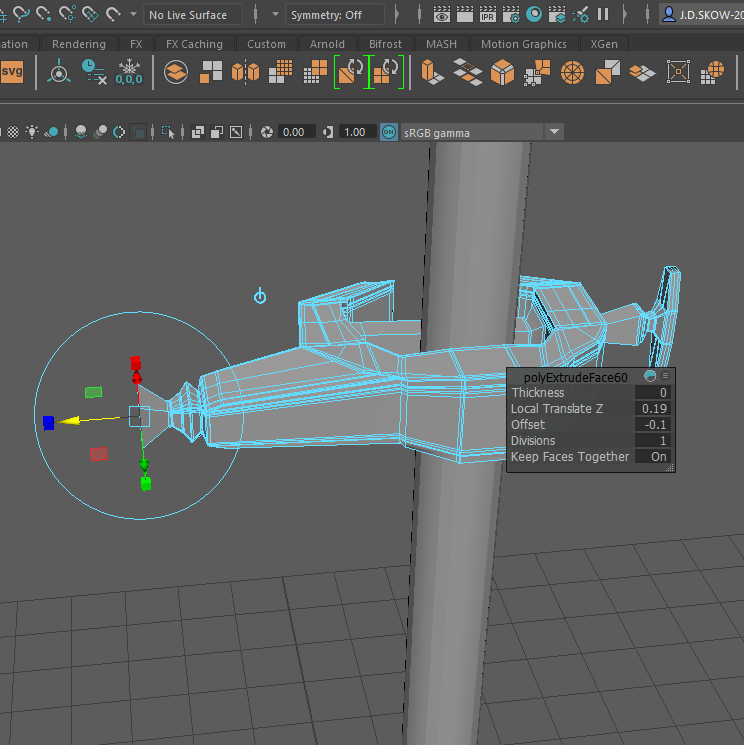This screenshot has height=745, width=744.
Task: Pause viewport rendering with pause icon
Action: (603, 14)
